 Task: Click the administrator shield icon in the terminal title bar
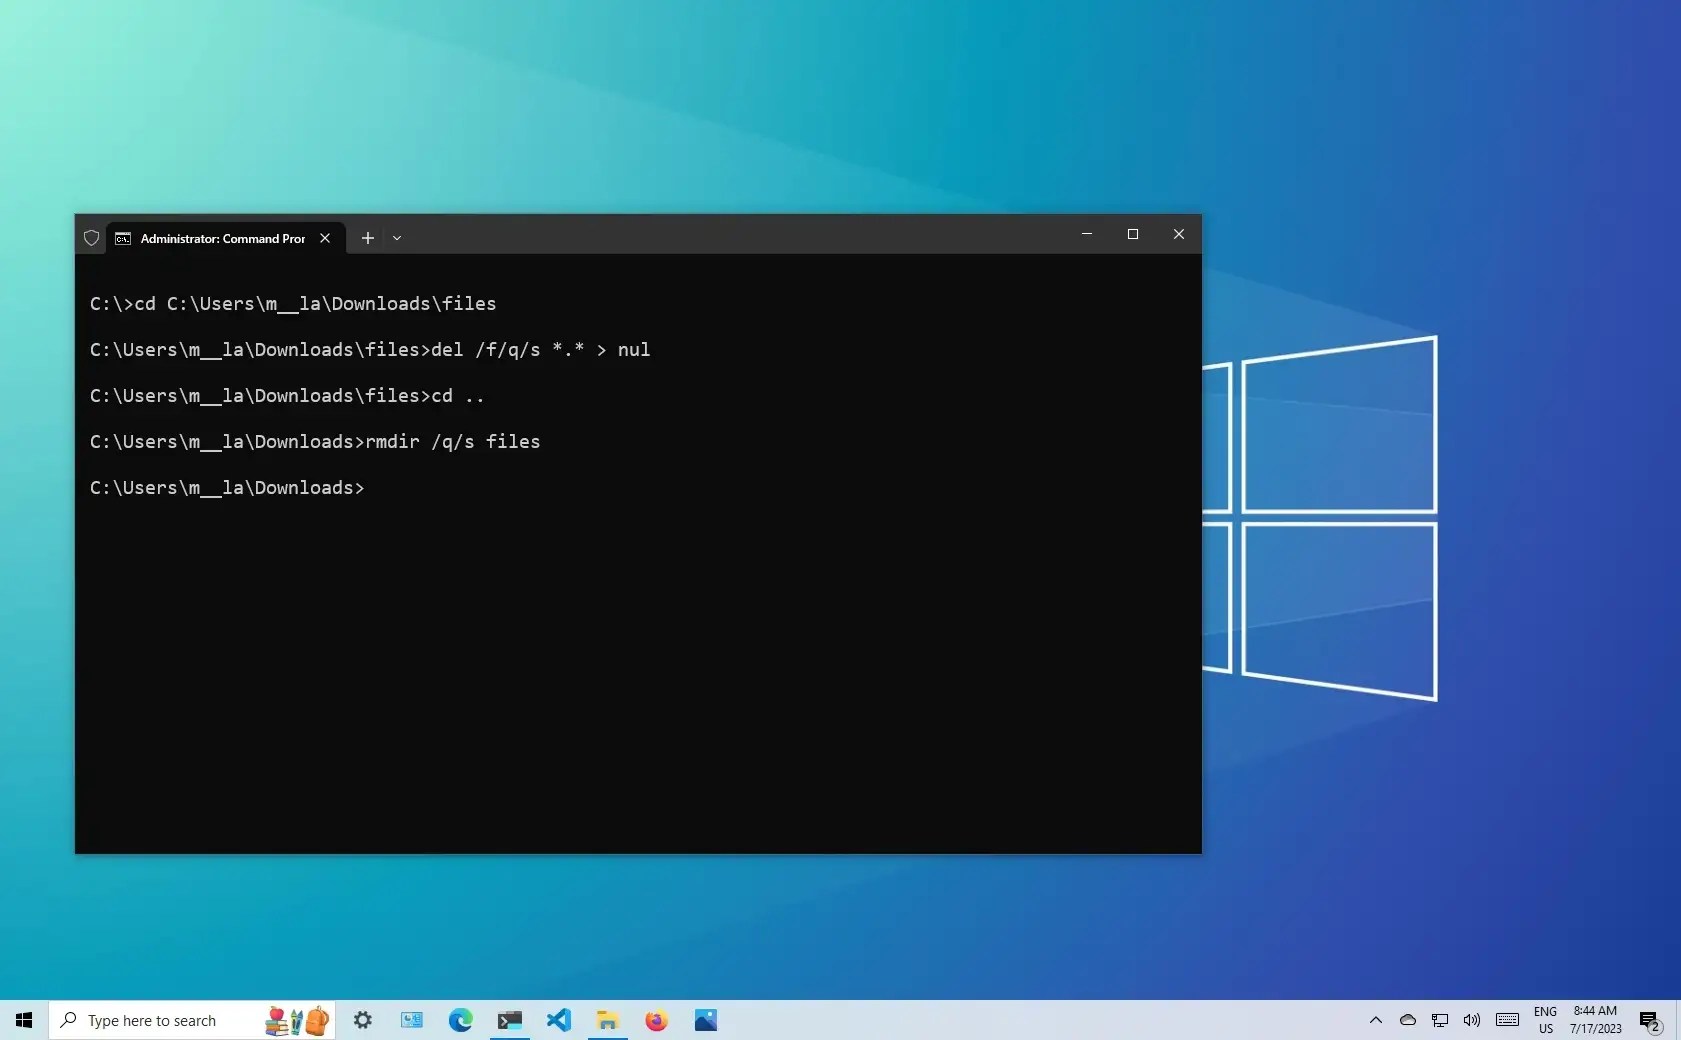tap(91, 238)
